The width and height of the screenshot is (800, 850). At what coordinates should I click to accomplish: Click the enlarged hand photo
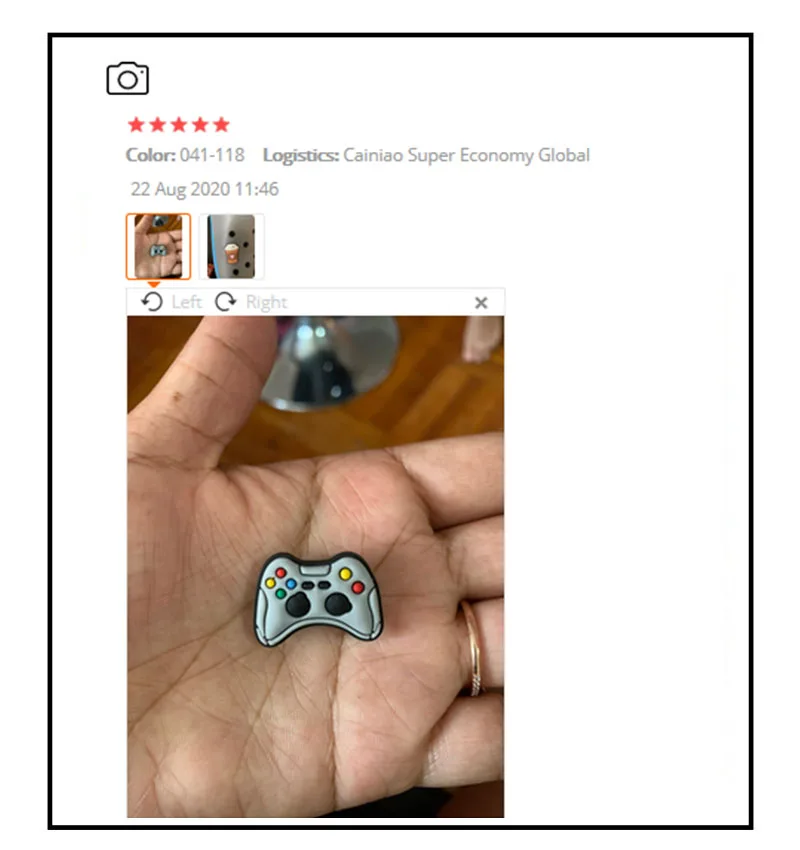315,566
